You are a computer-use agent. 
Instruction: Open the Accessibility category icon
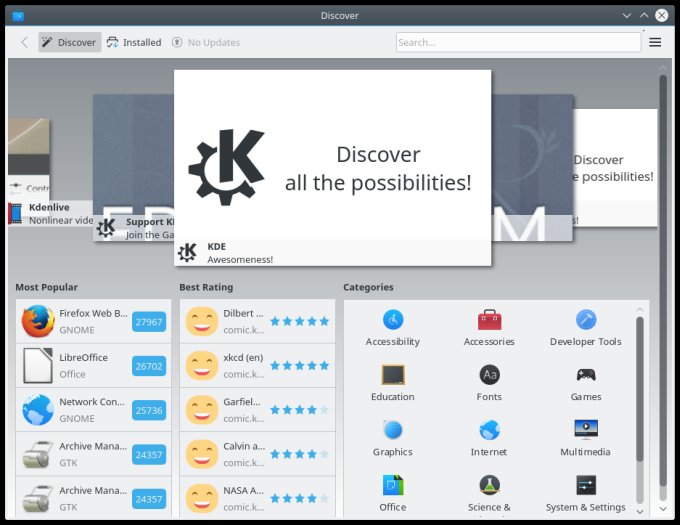[x=393, y=320]
